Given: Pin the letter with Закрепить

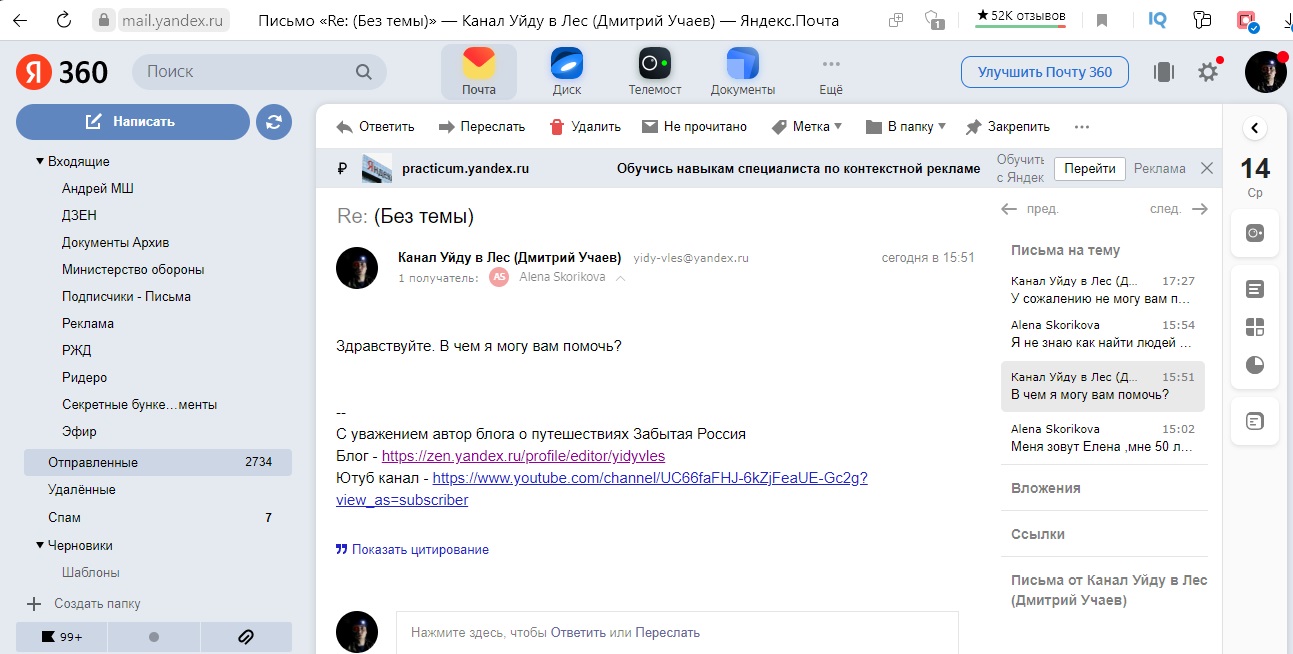Looking at the screenshot, I should pyautogui.click(x=1008, y=127).
